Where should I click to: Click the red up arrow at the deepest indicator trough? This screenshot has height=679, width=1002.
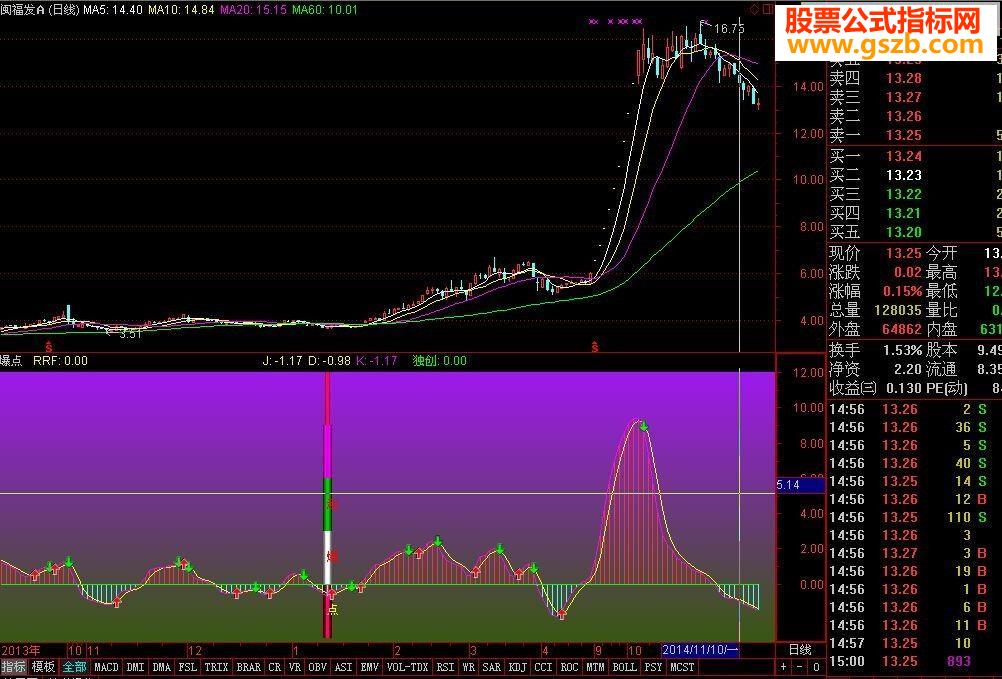(x=561, y=614)
